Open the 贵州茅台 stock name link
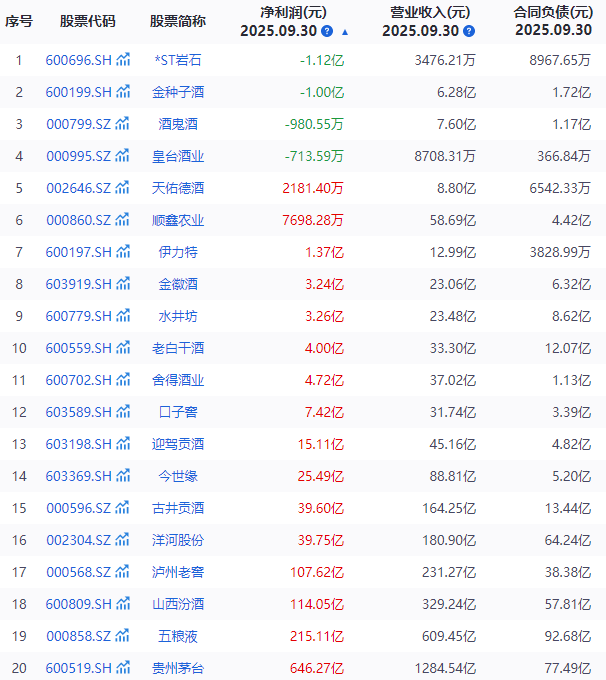The image size is (606, 680). (x=178, y=668)
